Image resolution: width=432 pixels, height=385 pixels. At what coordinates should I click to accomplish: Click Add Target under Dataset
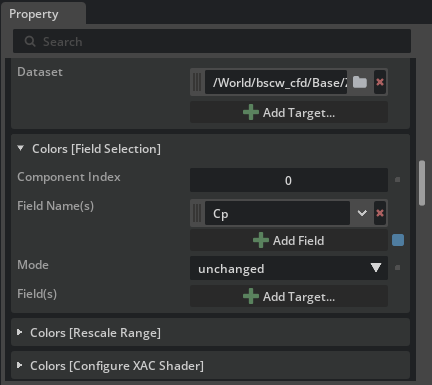point(289,113)
